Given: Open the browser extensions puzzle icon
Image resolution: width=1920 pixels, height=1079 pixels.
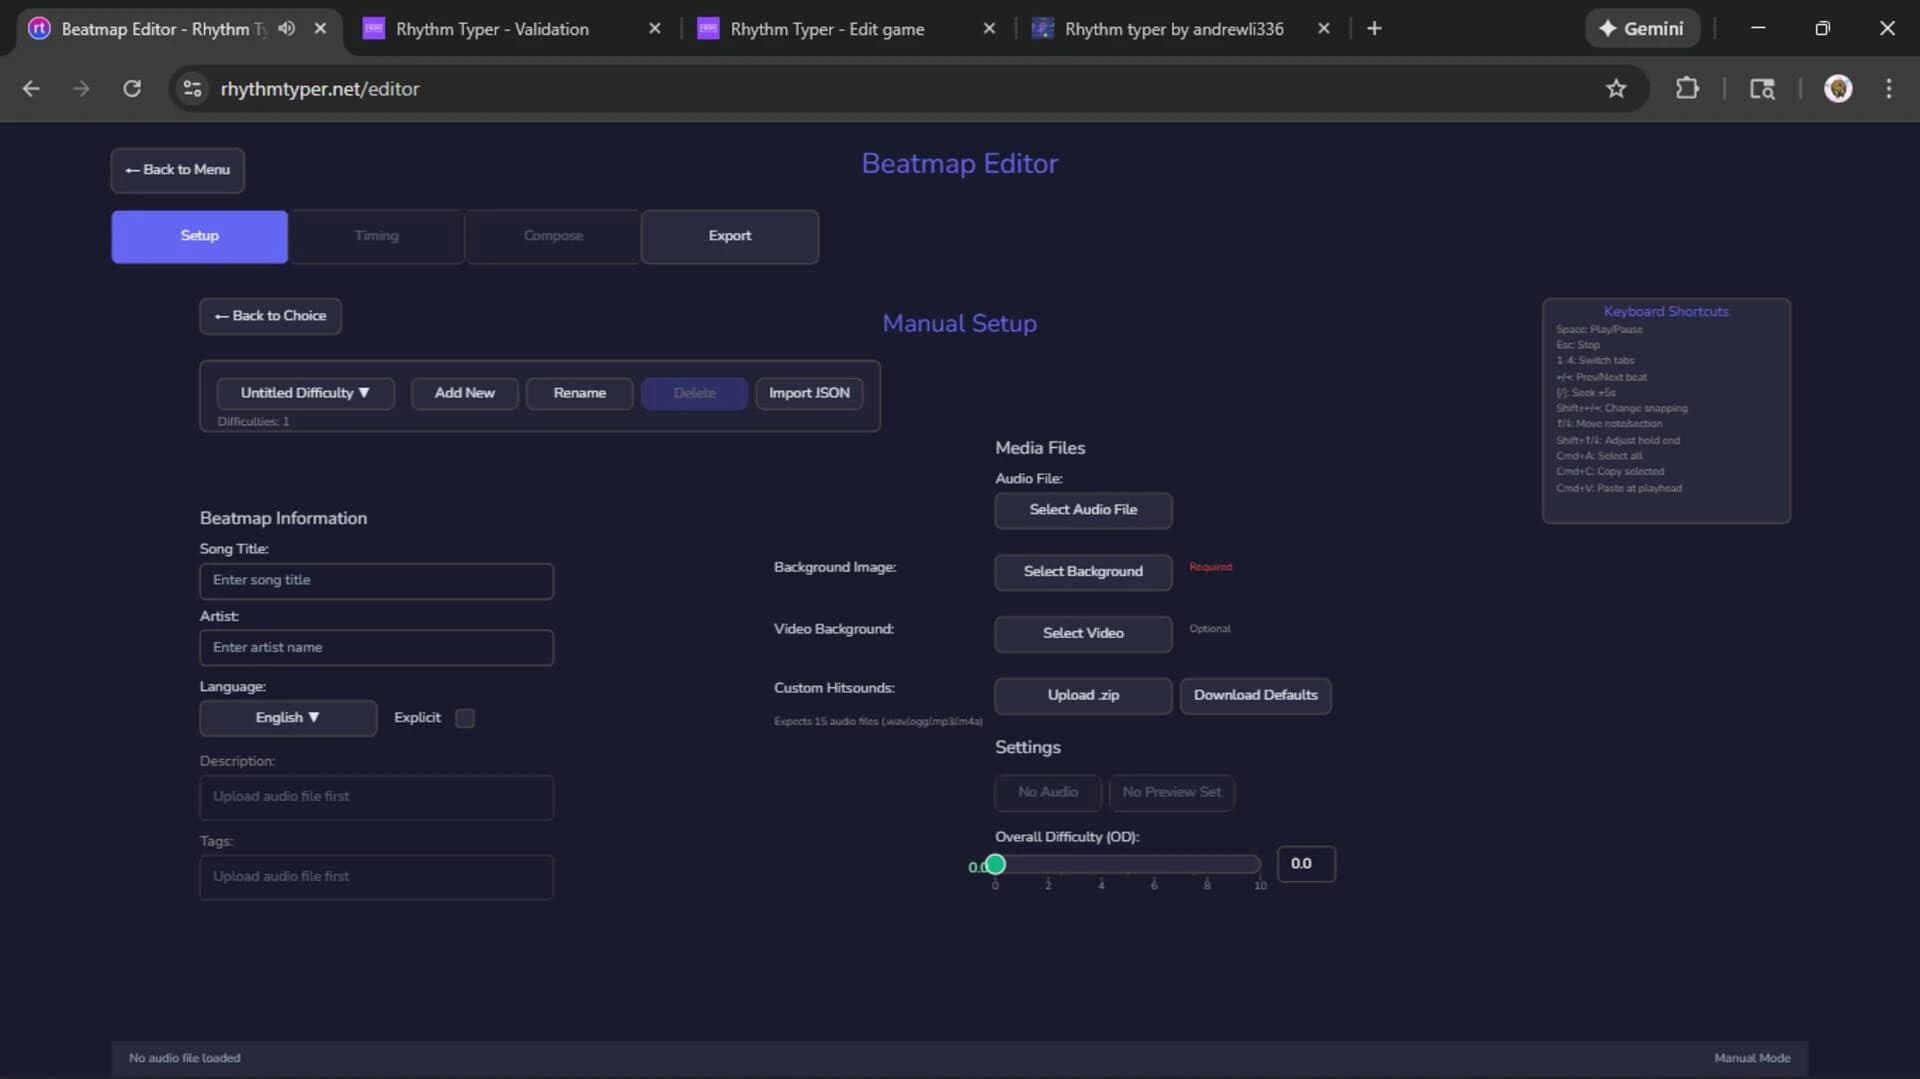Looking at the screenshot, I should pyautogui.click(x=1688, y=88).
